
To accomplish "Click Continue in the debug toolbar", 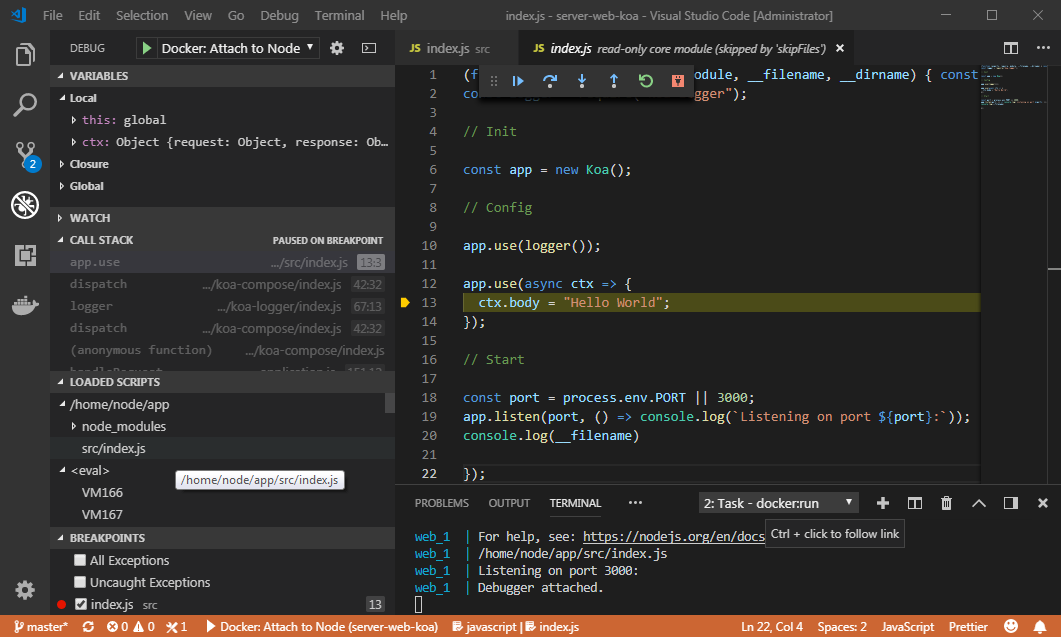I will 518,81.
